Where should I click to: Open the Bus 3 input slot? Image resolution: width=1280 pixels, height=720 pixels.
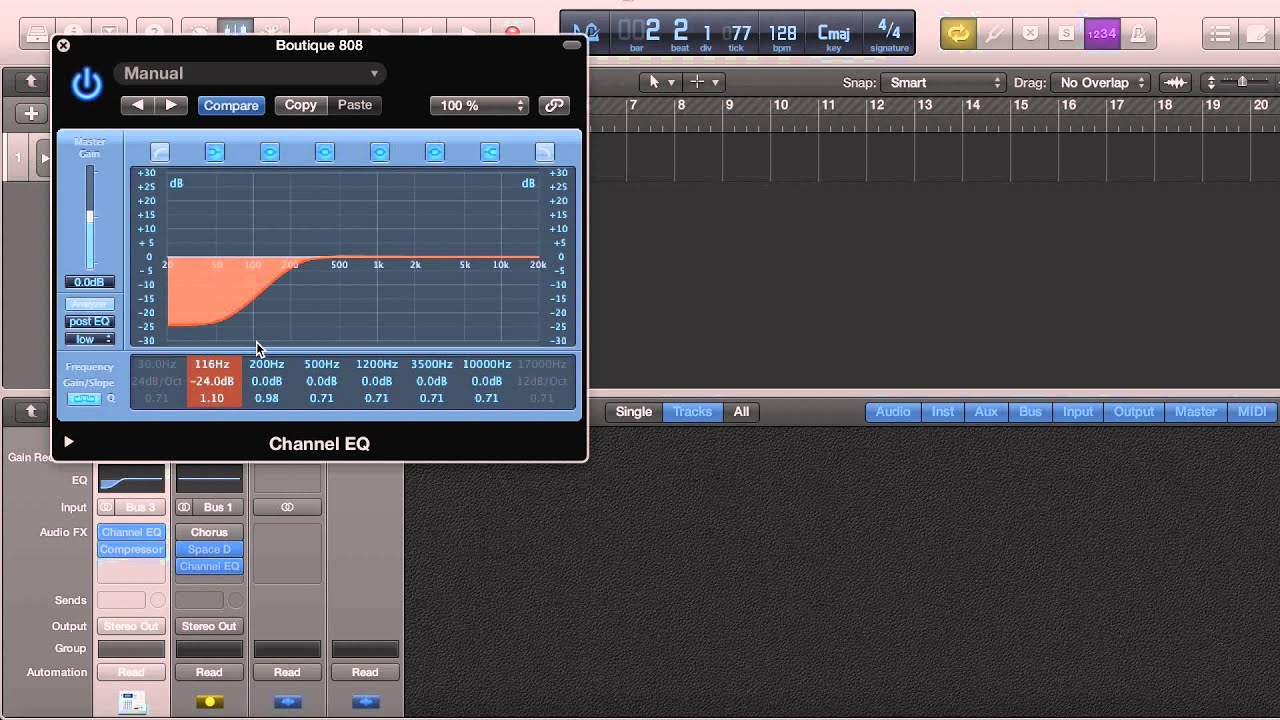(140, 507)
